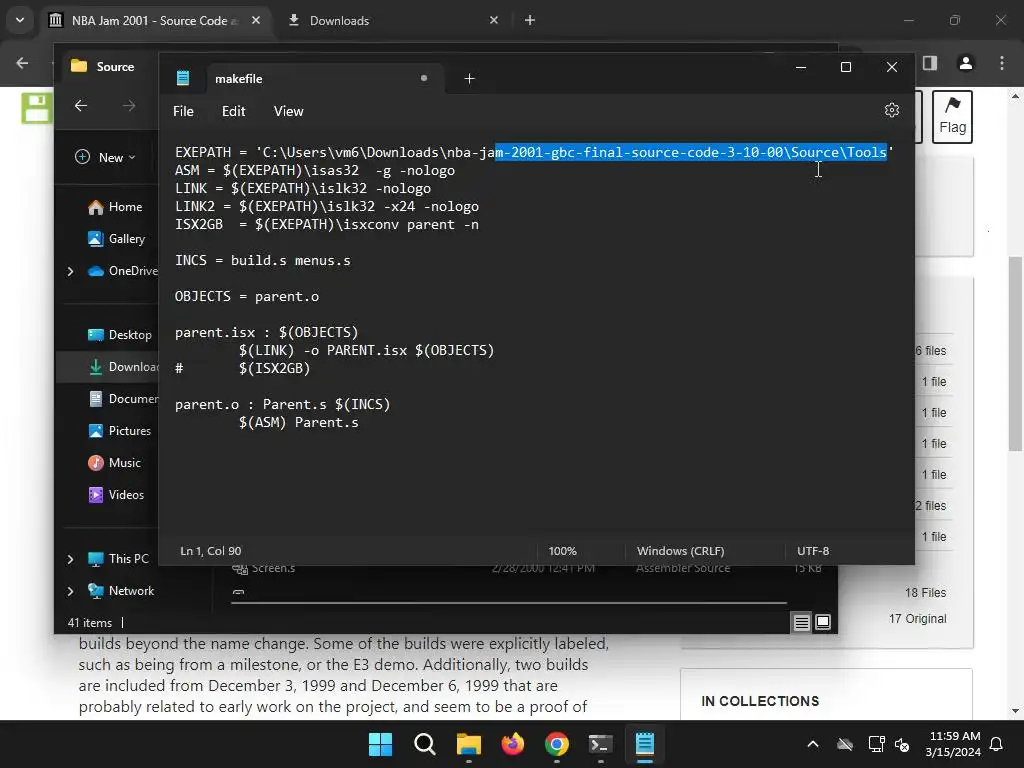Open the File menu in Notepad
The width and height of the screenshot is (1024, 768).
(x=183, y=111)
